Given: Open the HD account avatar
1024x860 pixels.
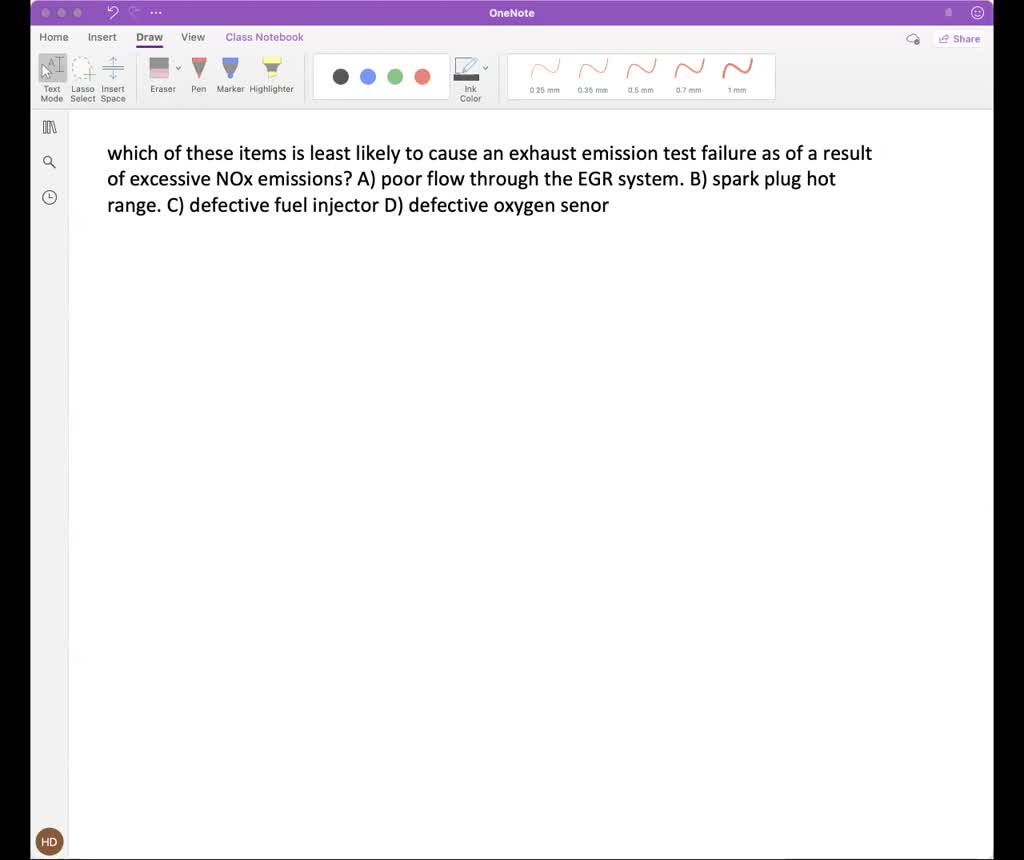Looking at the screenshot, I should click(x=49, y=842).
